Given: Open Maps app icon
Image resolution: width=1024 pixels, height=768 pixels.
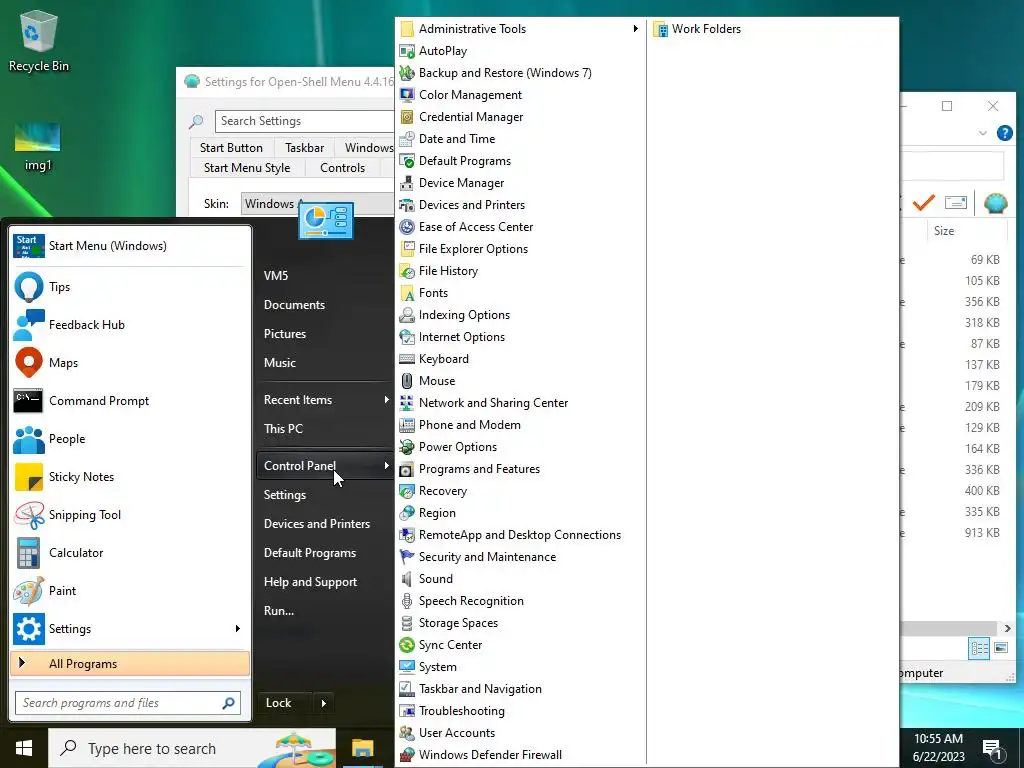Looking at the screenshot, I should (29, 363).
